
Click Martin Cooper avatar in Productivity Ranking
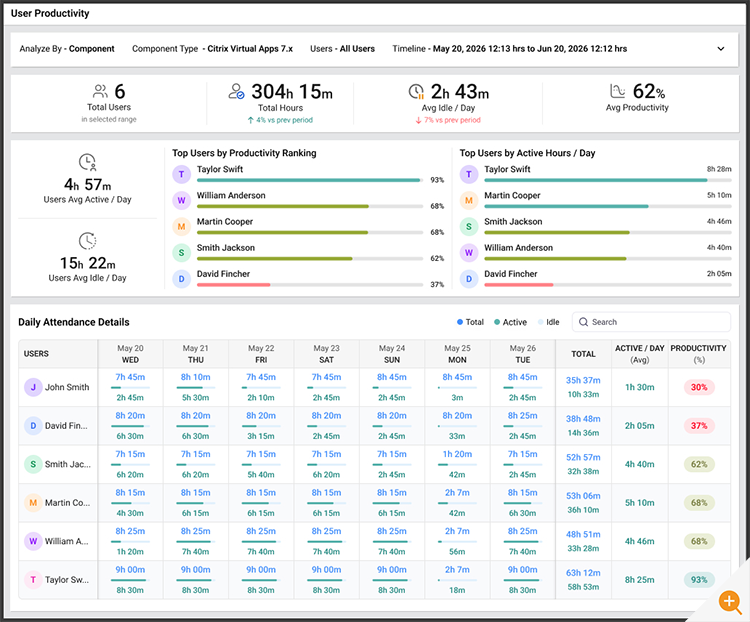click(181, 226)
